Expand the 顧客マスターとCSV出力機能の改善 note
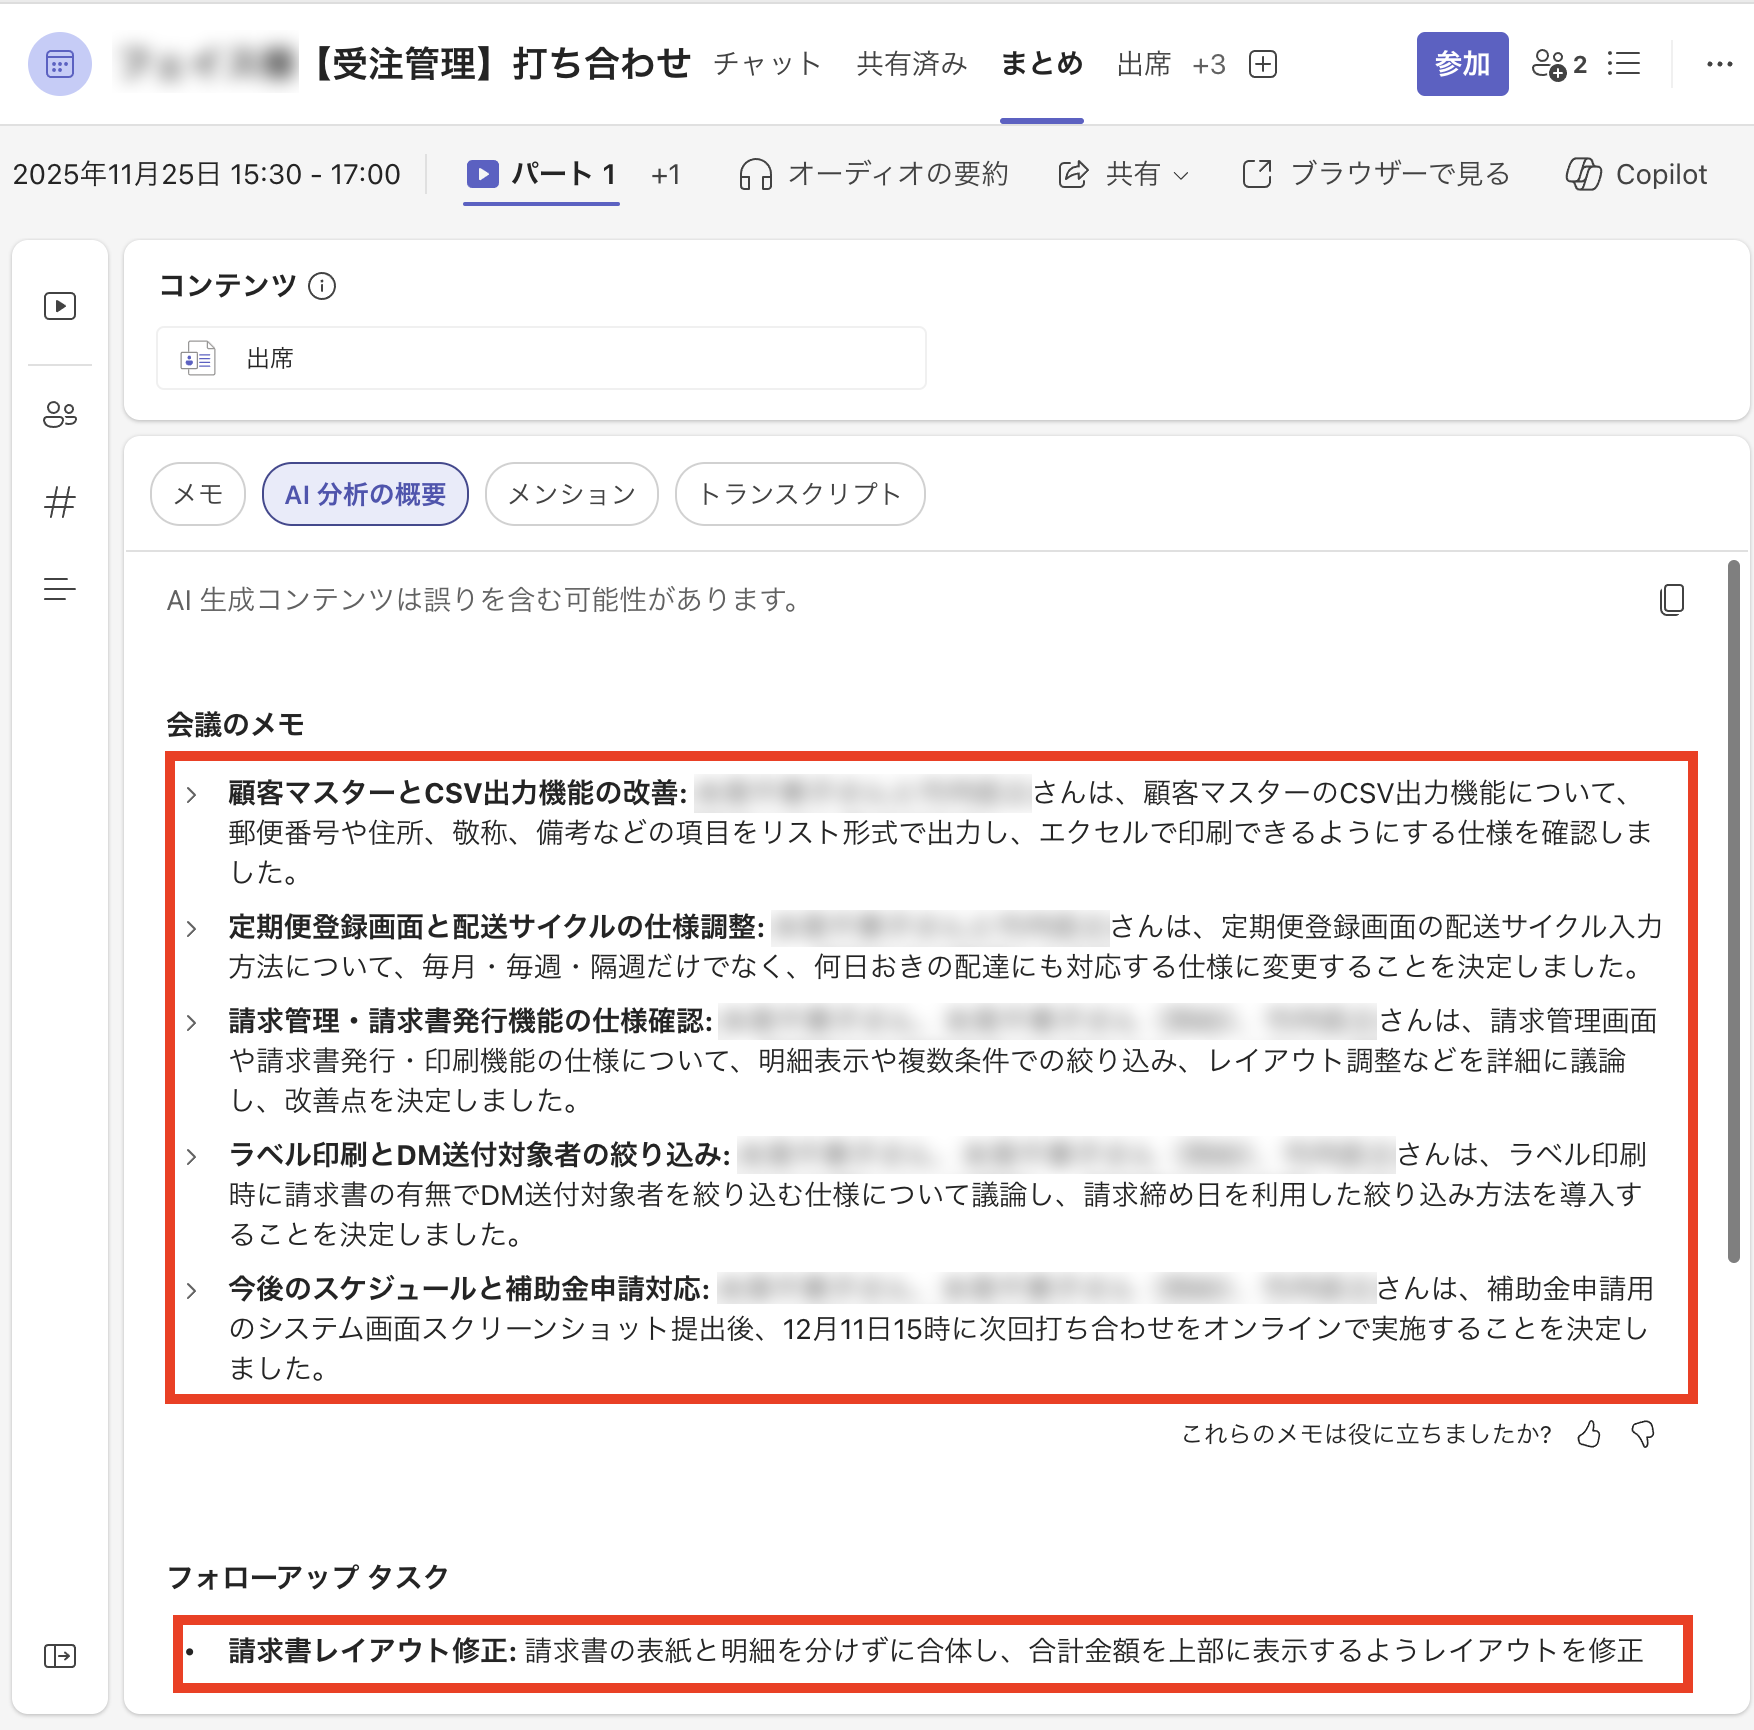The width and height of the screenshot is (1754, 1730). [x=192, y=795]
